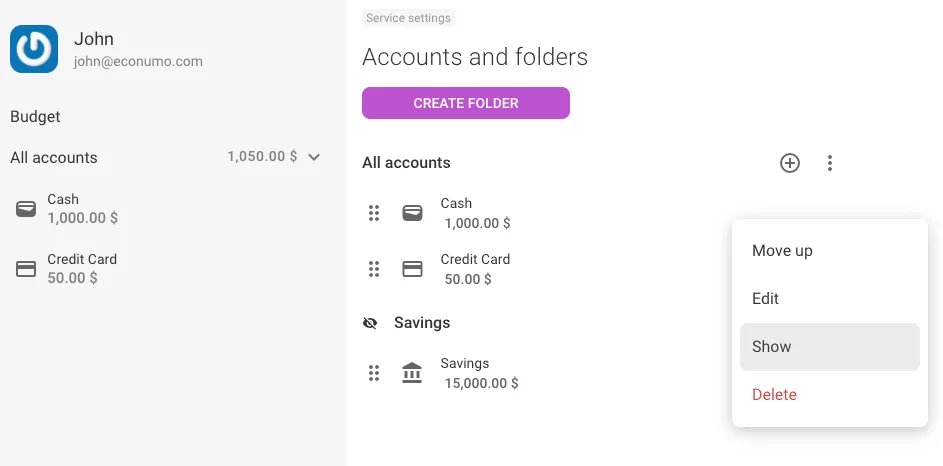Open the Budget link in sidebar
The height and width of the screenshot is (466, 943).
[35, 117]
